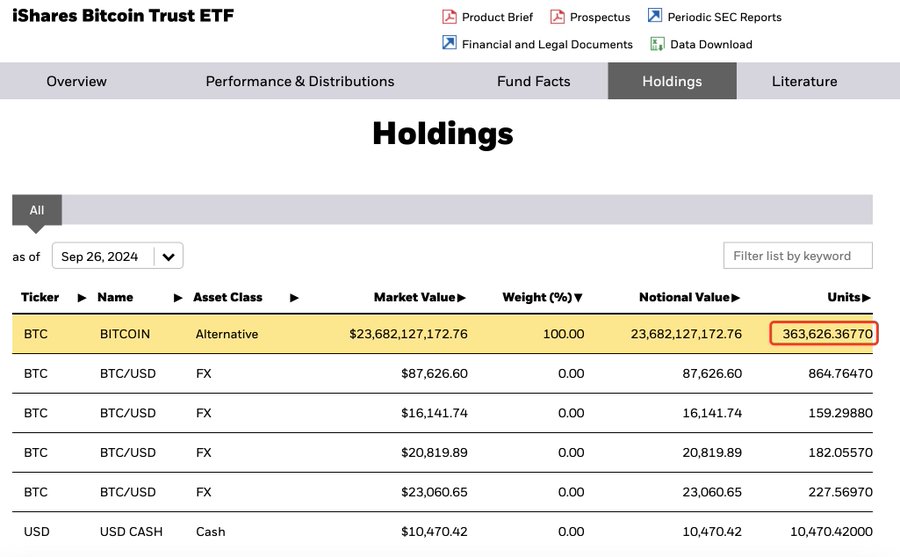This screenshot has height=557, width=900.
Task: Focus the Filter list by keyword field
Action: tap(798, 256)
